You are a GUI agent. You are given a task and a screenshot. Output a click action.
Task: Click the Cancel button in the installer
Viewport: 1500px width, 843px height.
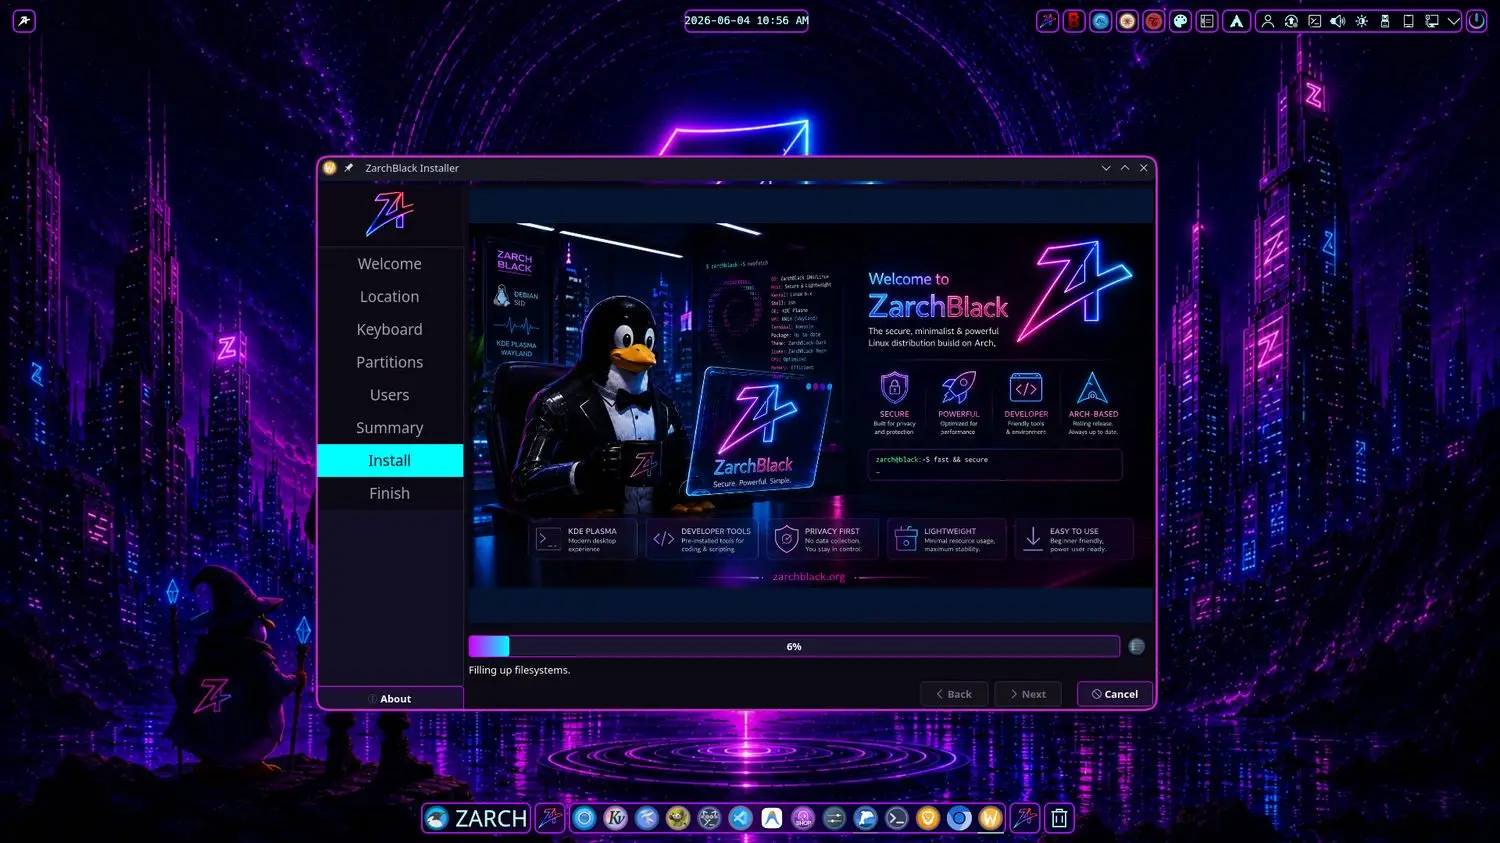click(1115, 694)
